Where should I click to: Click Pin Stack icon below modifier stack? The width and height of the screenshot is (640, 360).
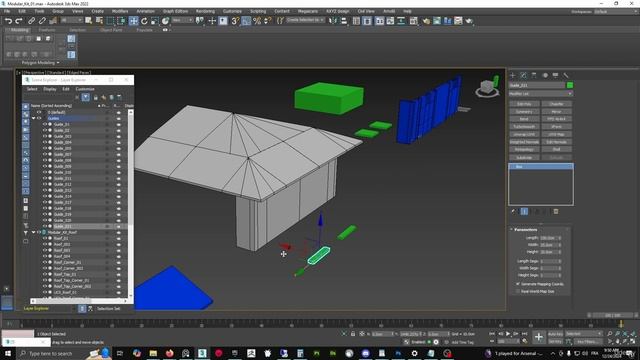pyautogui.click(x=513, y=211)
